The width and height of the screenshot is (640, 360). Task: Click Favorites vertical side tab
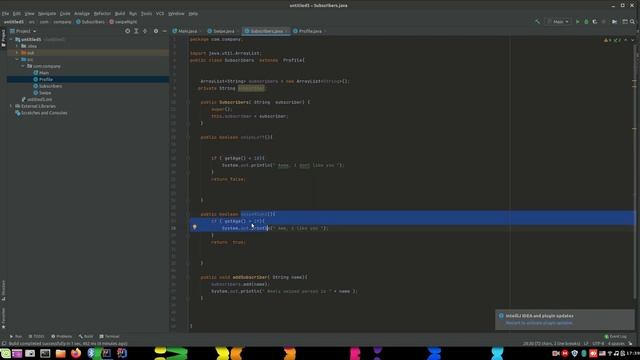coord(3,318)
